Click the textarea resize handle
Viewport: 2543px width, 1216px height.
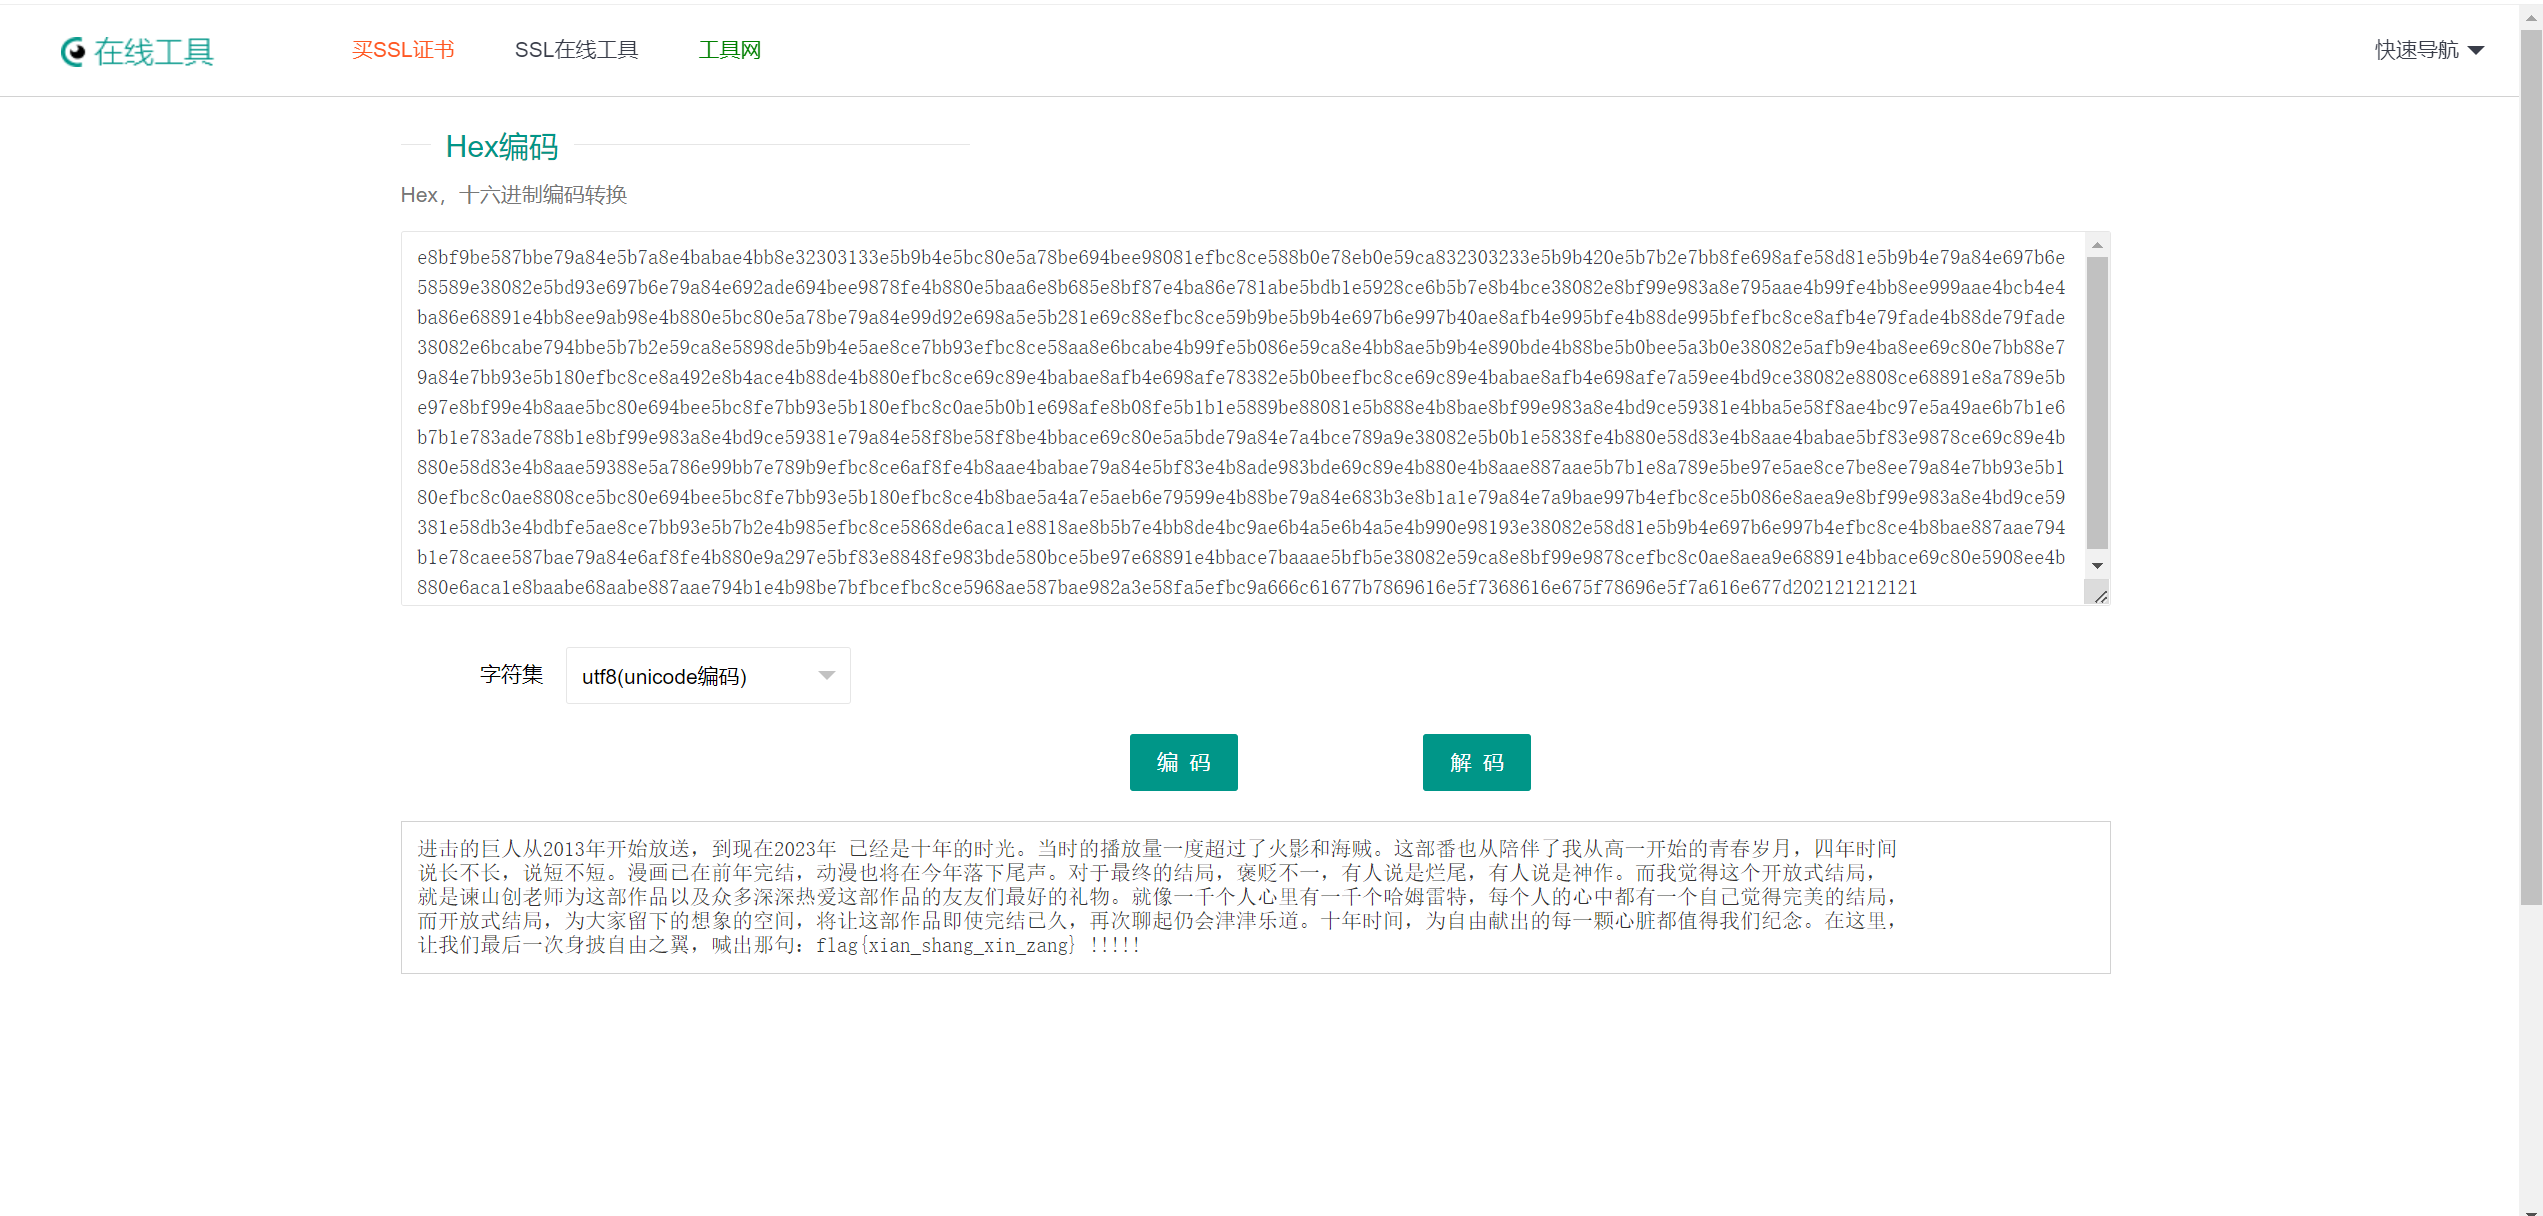[x=2100, y=596]
